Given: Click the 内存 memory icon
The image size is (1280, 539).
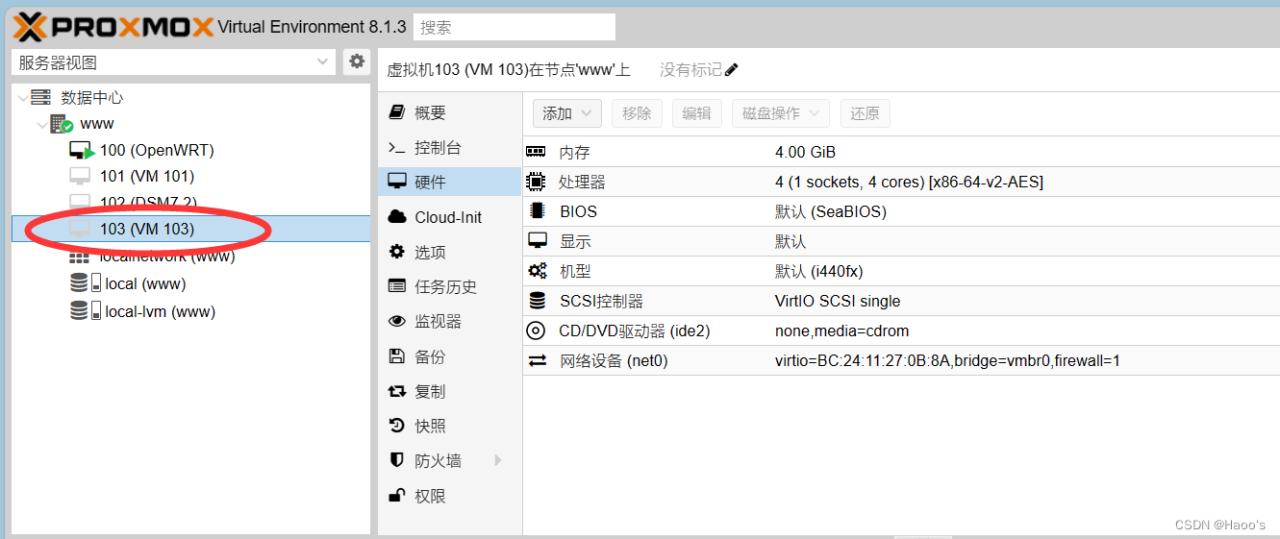Looking at the screenshot, I should tap(536, 152).
